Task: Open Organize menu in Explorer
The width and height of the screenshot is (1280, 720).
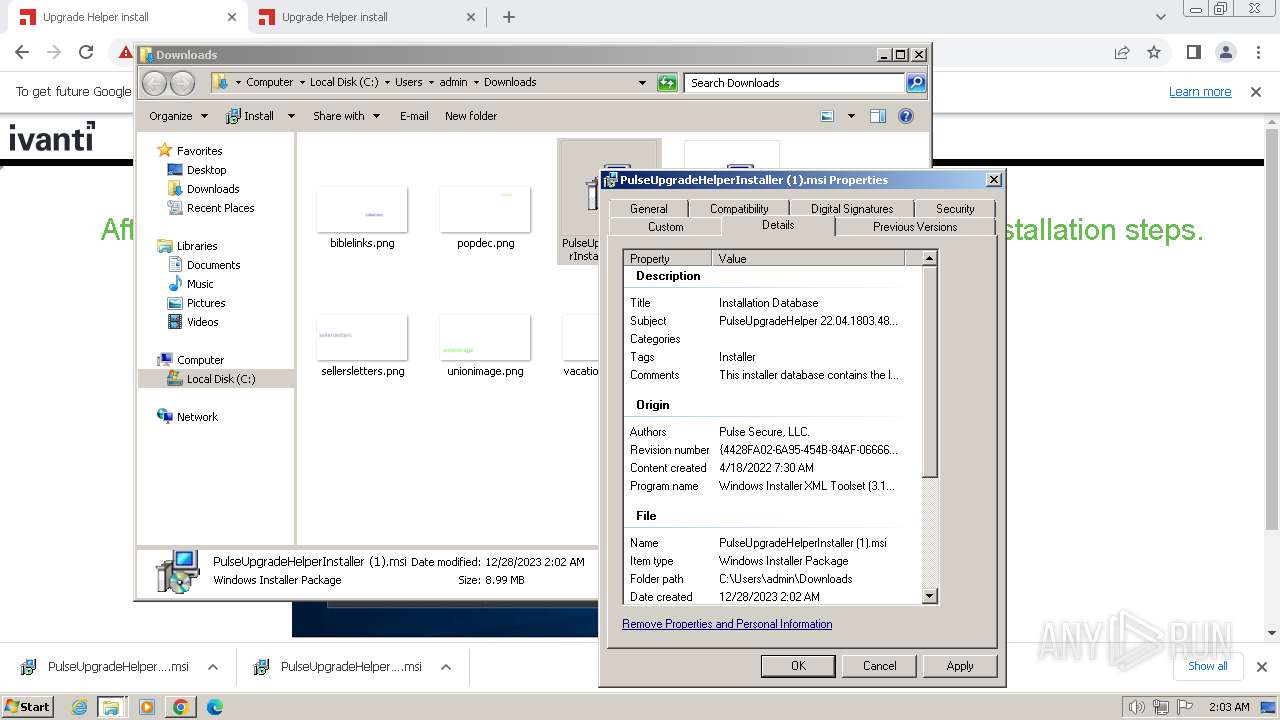Action: coord(178,116)
